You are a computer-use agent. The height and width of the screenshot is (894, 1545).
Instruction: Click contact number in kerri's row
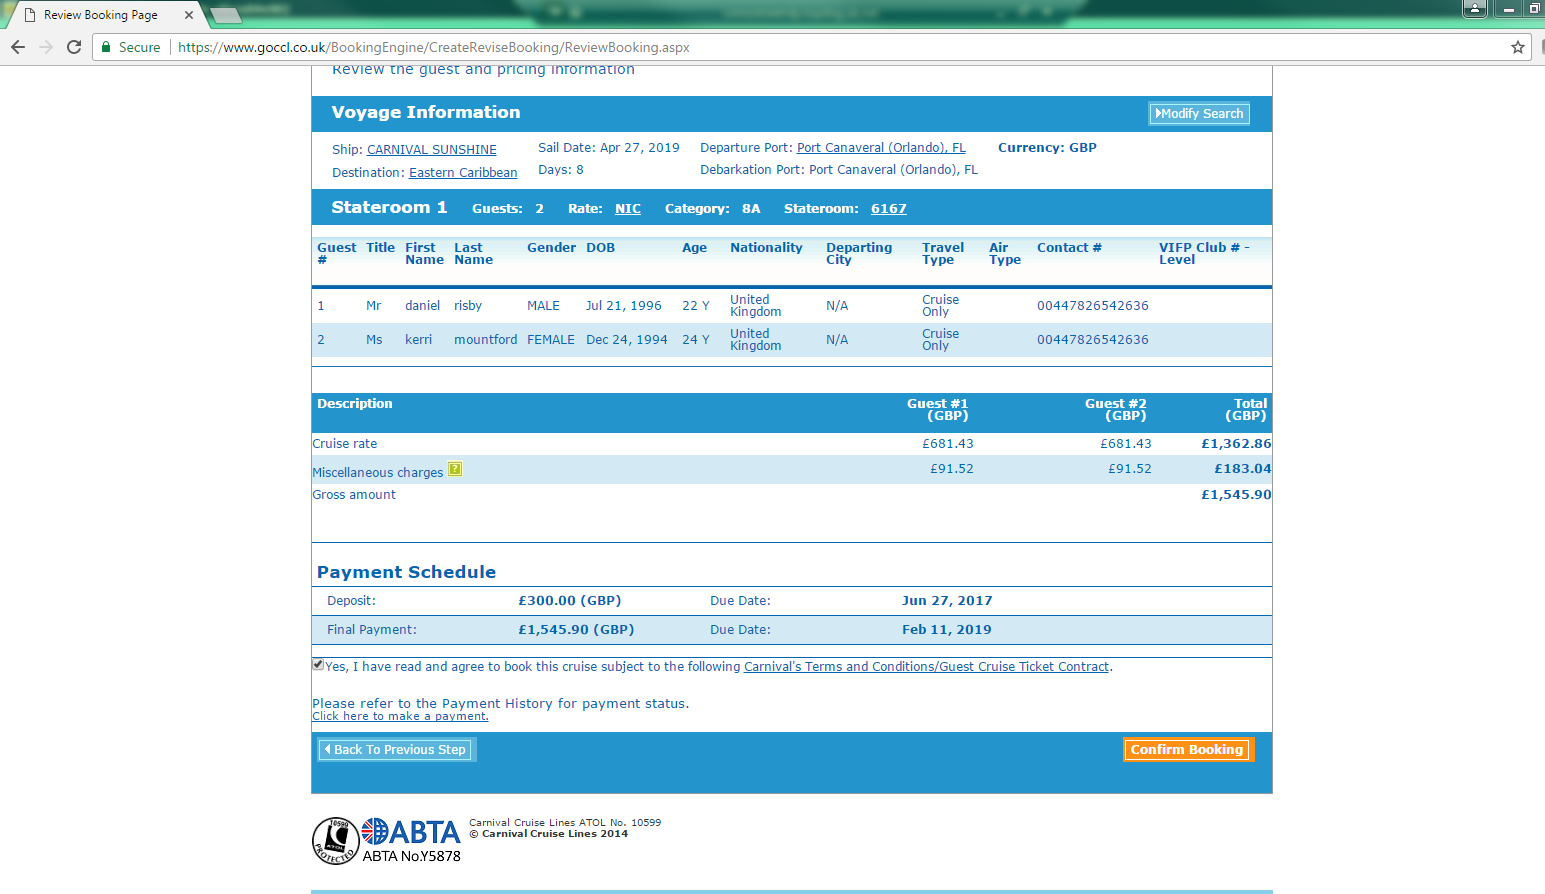point(1093,340)
